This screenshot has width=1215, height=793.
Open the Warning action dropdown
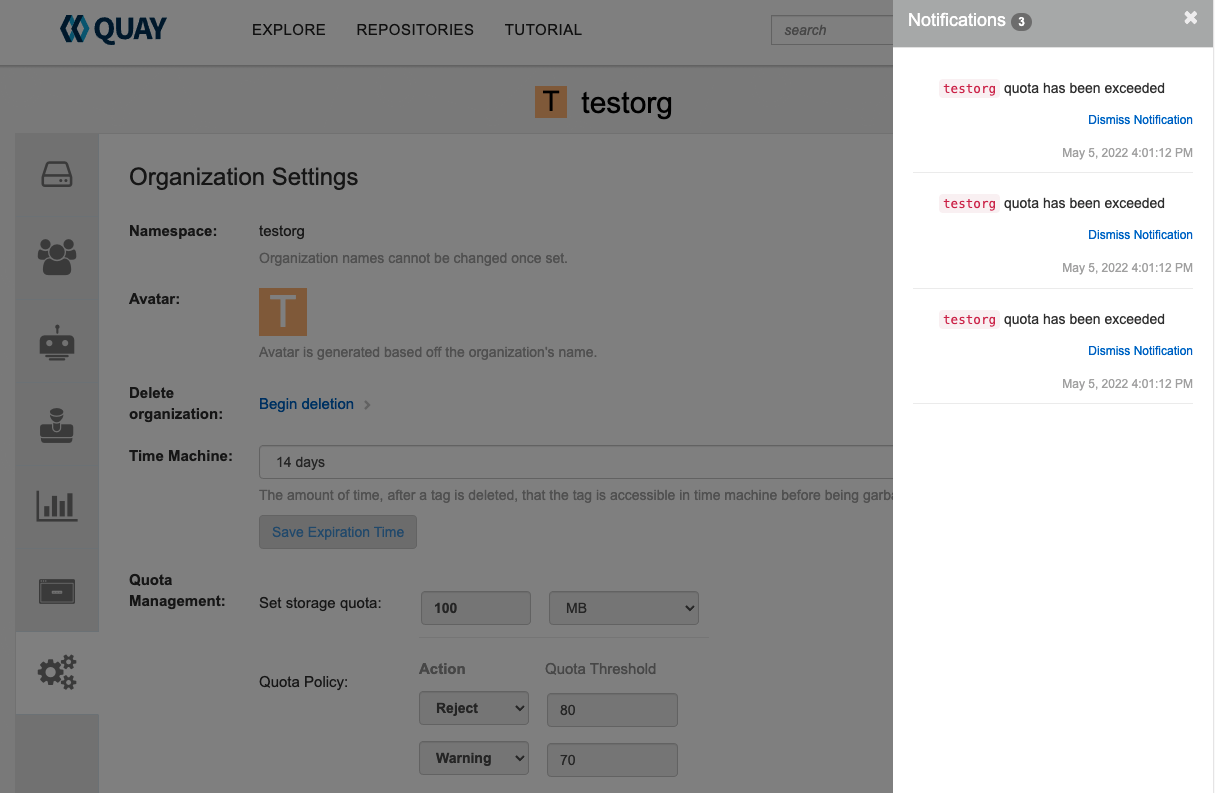(473, 758)
